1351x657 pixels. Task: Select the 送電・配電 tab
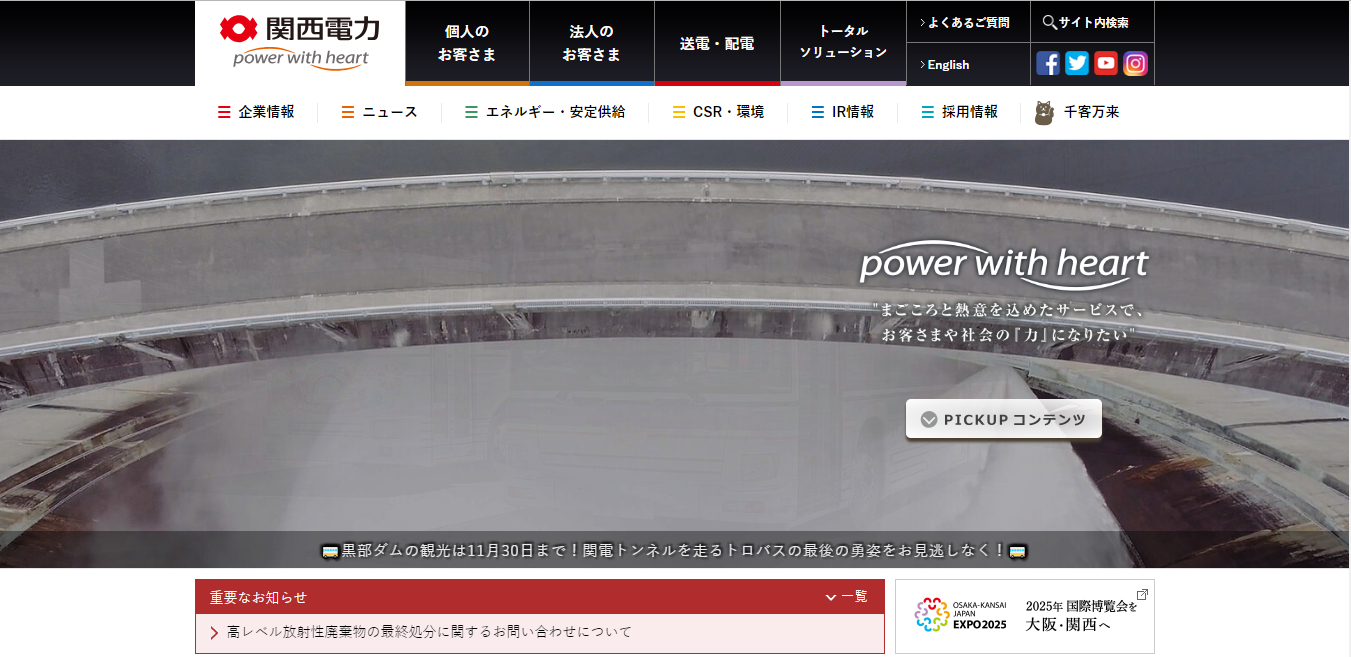717,43
